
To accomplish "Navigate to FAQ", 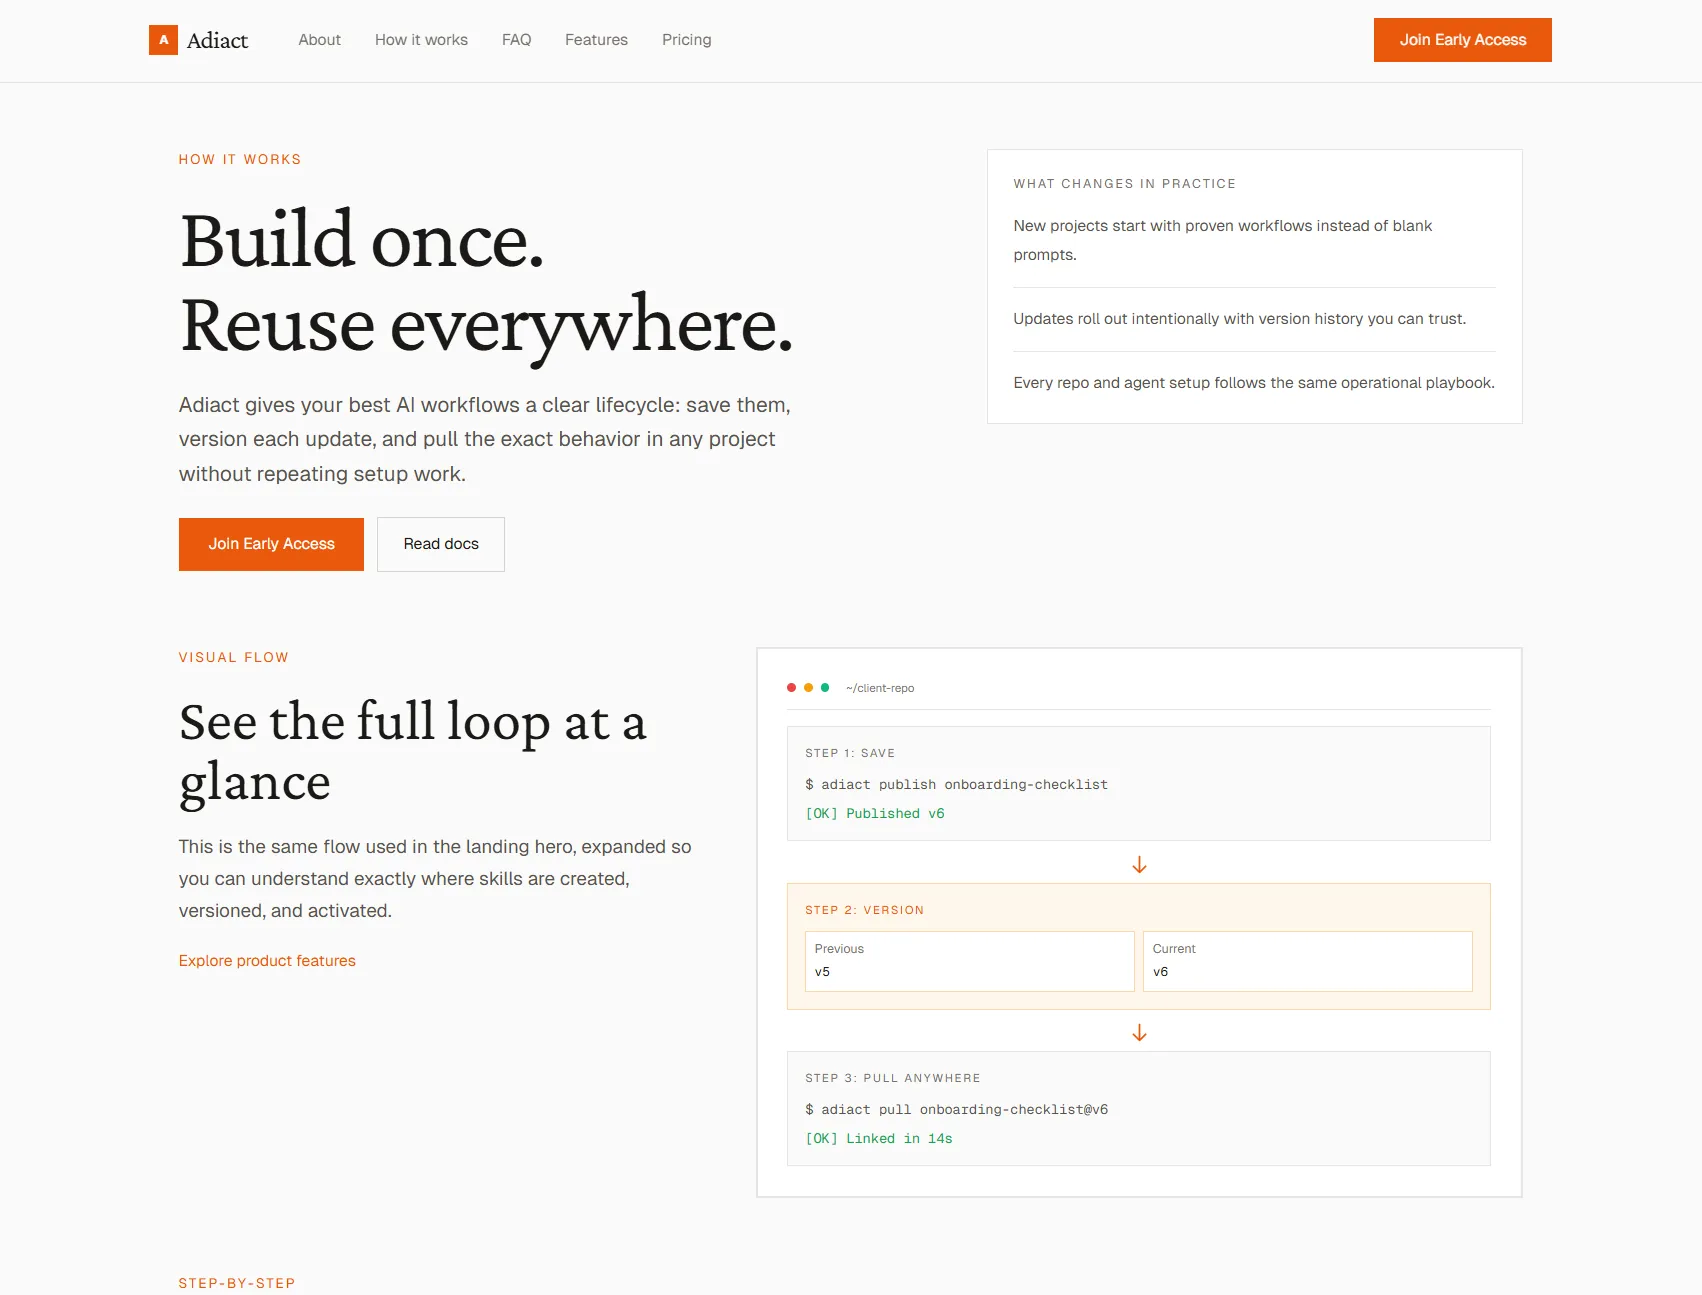I will pos(516,40).
